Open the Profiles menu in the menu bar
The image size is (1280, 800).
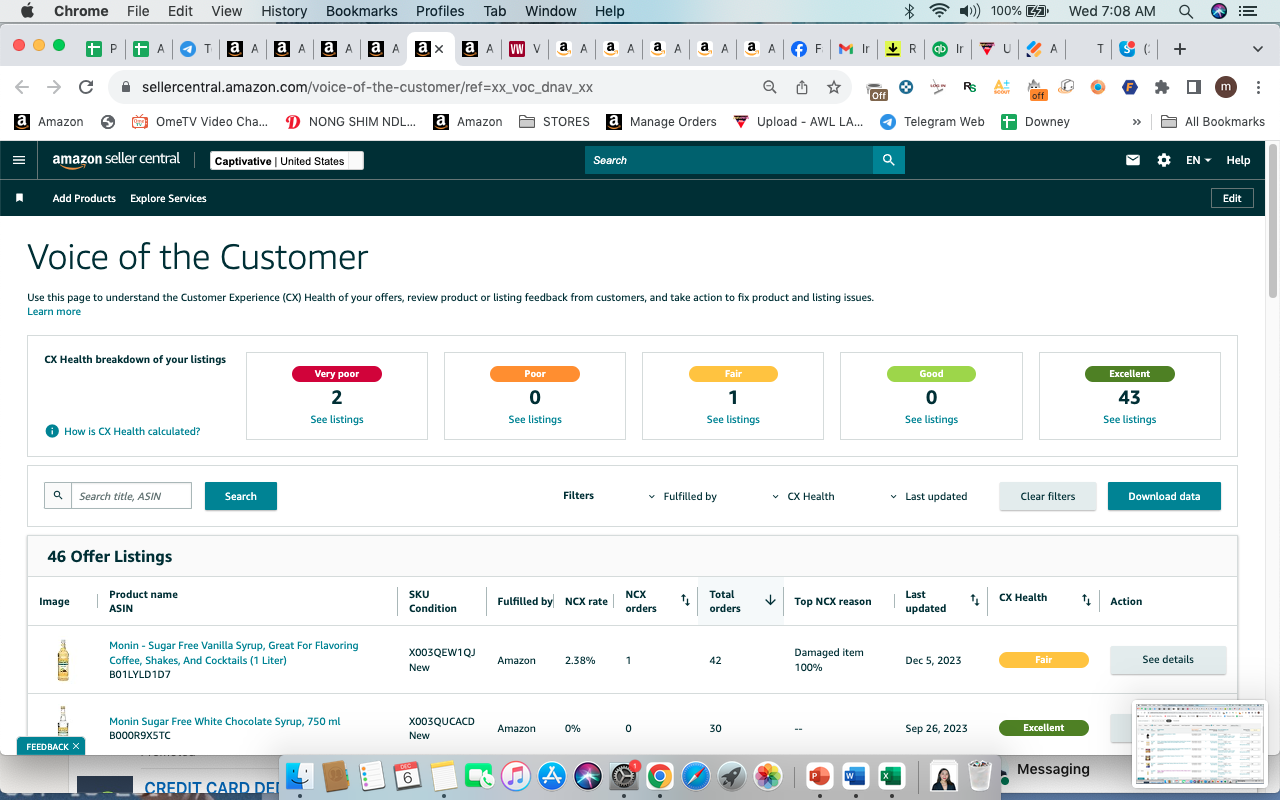coord(440,11)
